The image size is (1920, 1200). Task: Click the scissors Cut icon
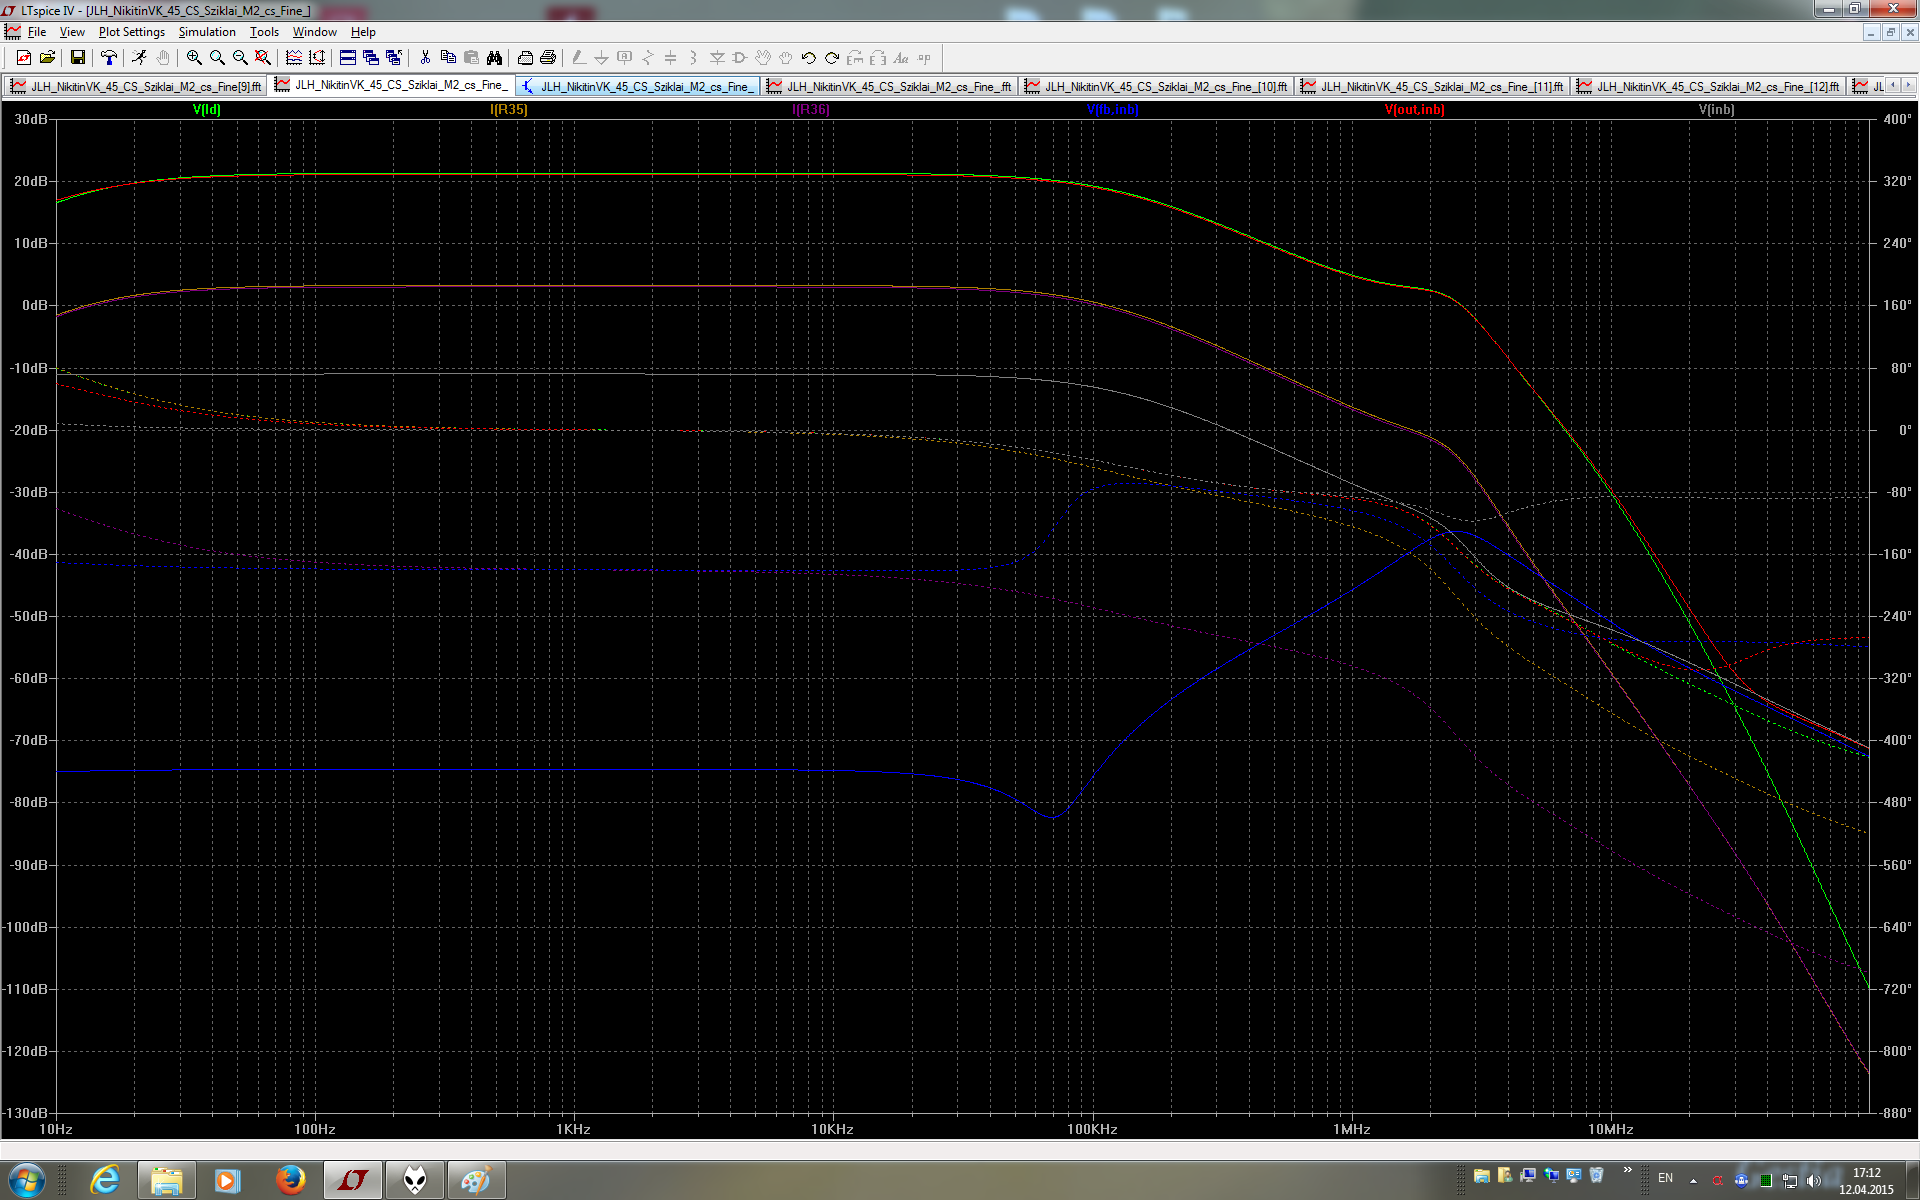tap(425, 58)
